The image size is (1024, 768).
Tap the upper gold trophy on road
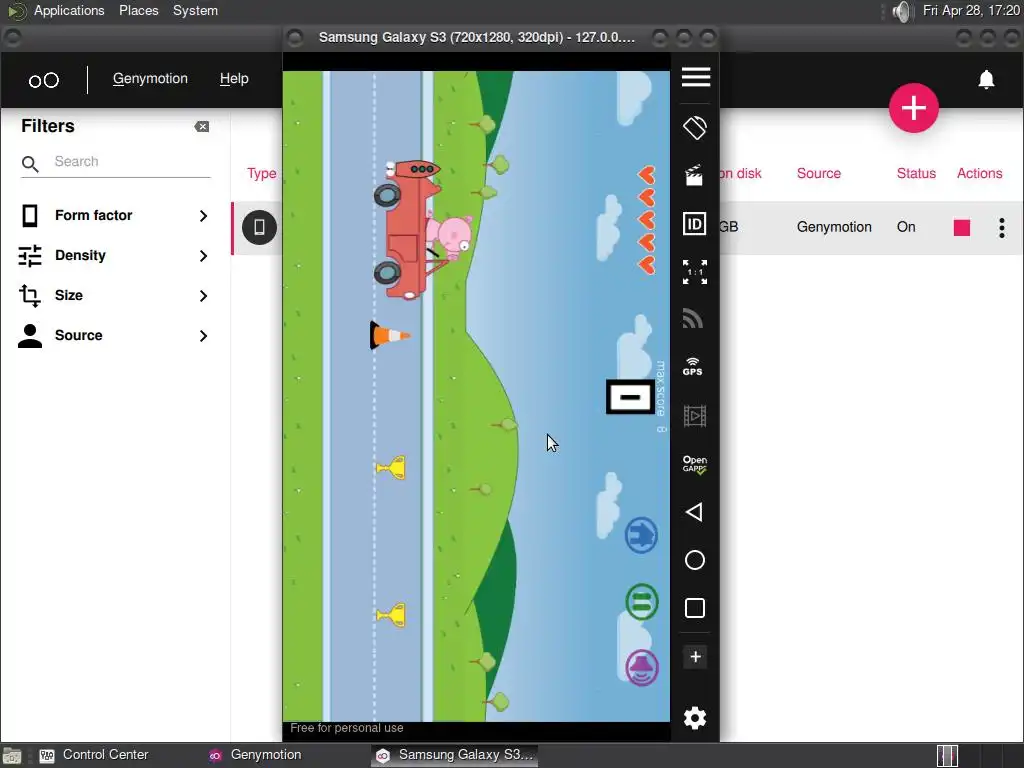coord(391,468)
